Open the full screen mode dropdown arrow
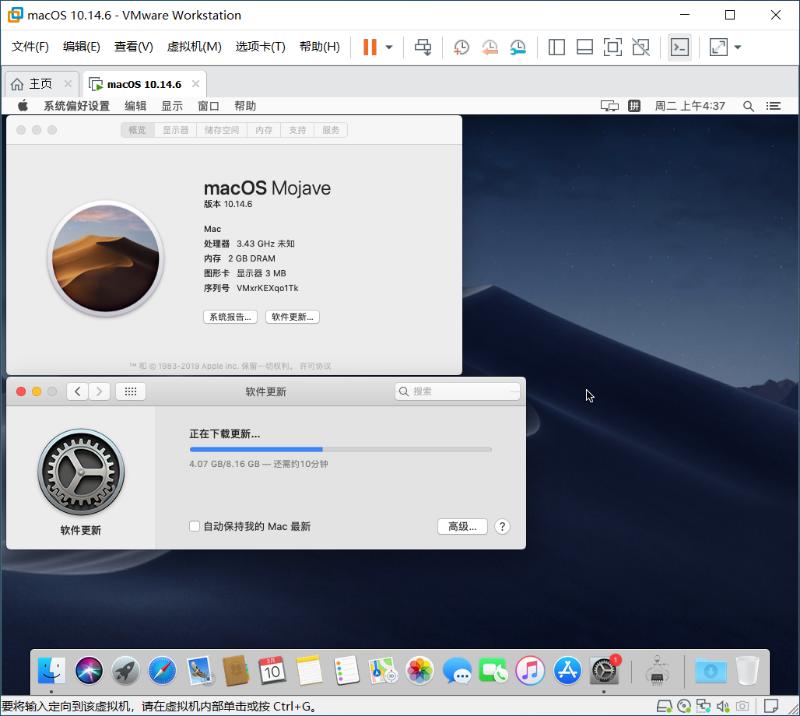The height and width of the screenshot is (716, 800). point(737,47)
